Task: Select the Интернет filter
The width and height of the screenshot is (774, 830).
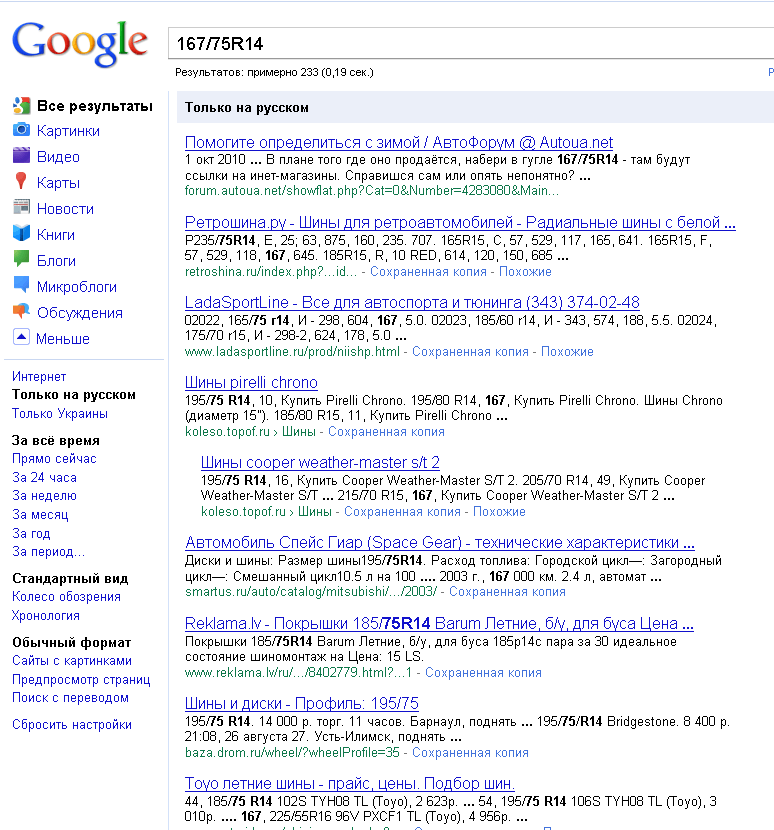Action: [39, 376]
